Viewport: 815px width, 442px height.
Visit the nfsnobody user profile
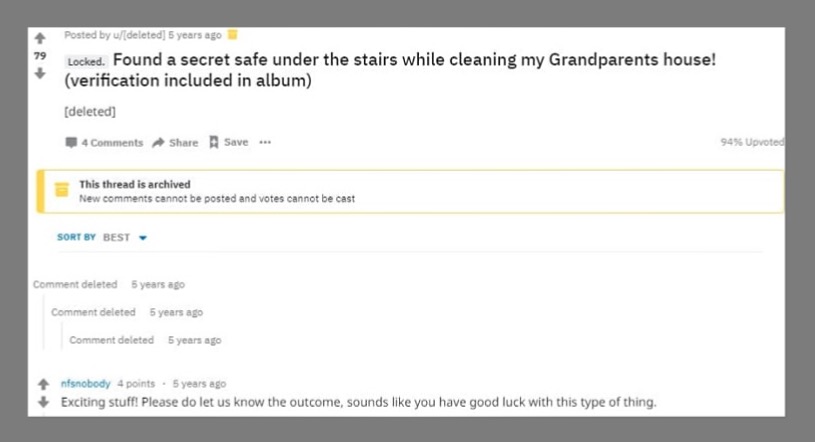point(86,384)
